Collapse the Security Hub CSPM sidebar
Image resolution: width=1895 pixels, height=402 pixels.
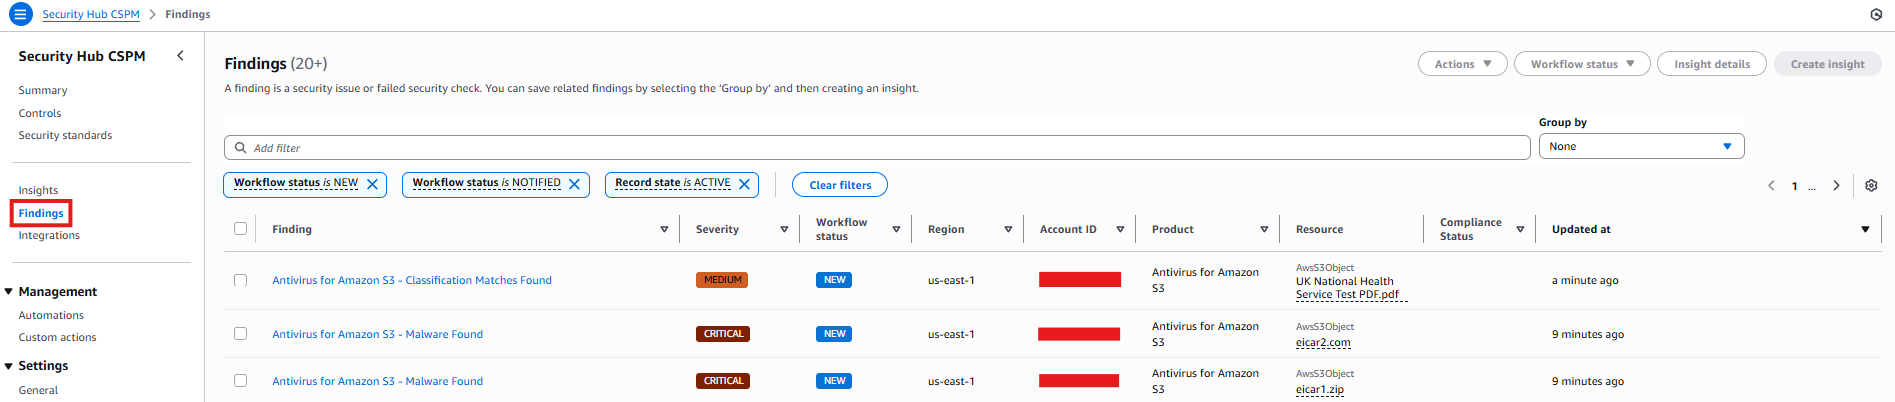tap(180, 56)
